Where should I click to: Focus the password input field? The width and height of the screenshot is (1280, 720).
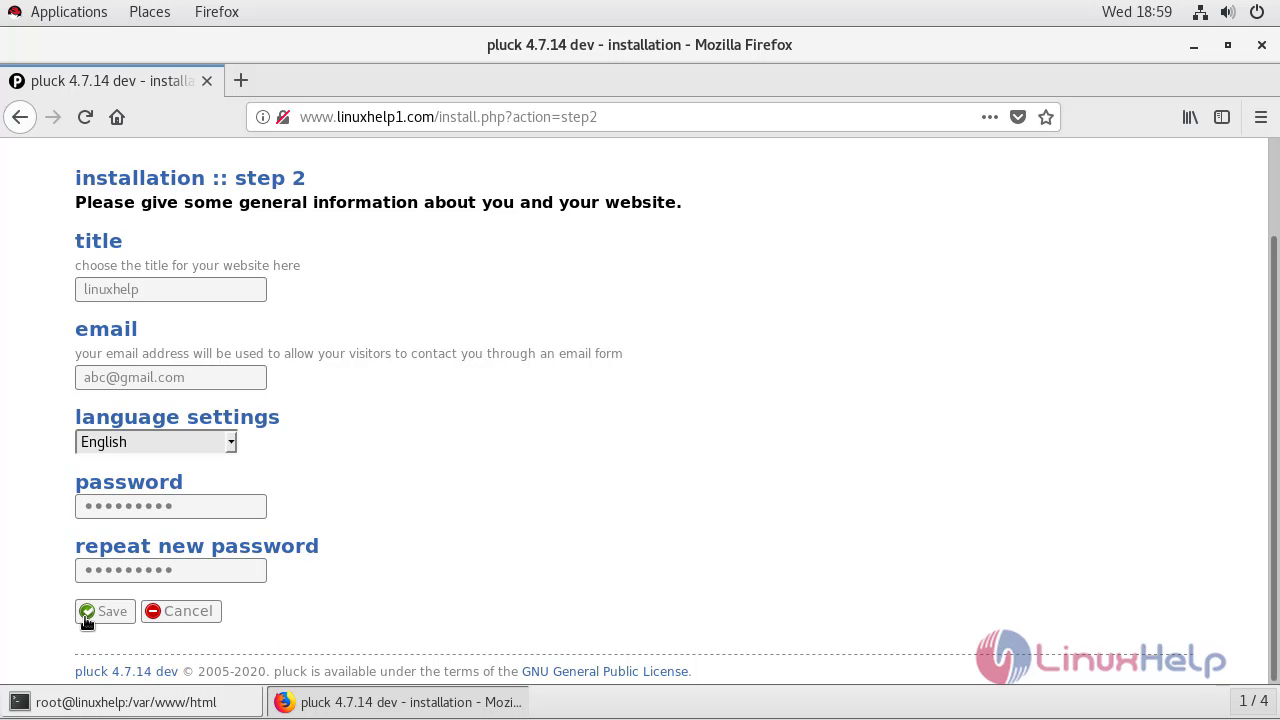(x=171, y=506)
